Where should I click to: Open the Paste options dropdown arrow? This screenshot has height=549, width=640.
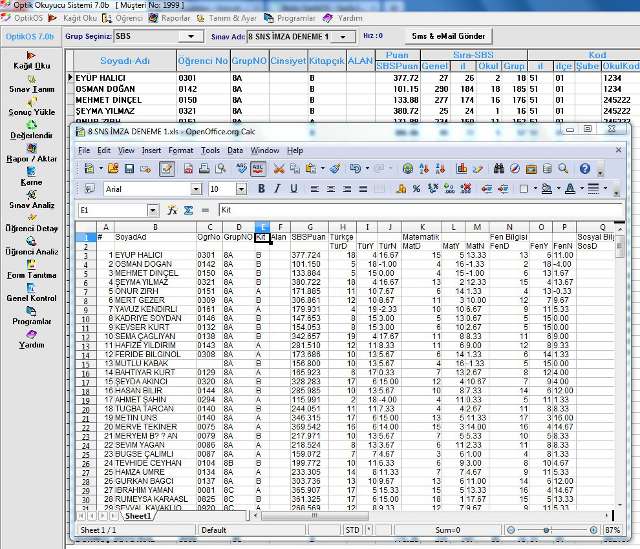(322, 169)
